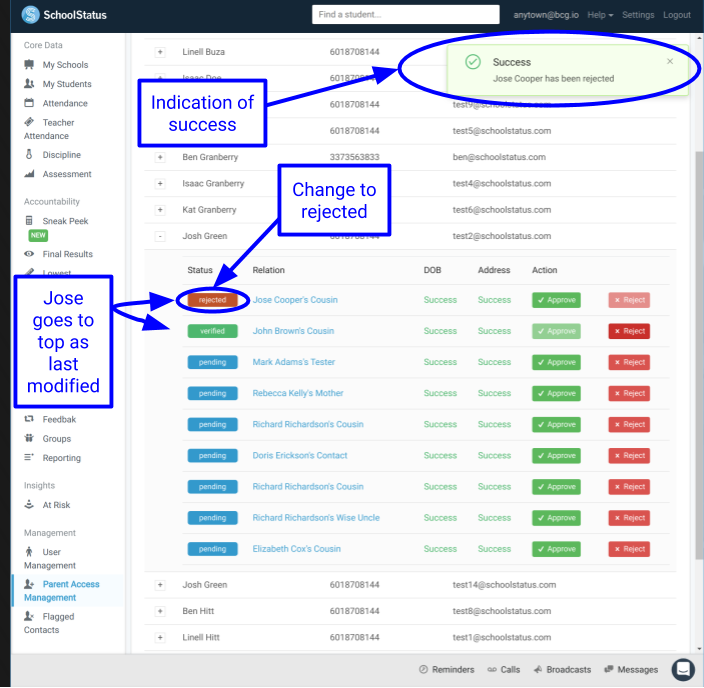The image size is (704, 688).
Task: Reject John Brown's Cousin request
Action: pos(629,331)
